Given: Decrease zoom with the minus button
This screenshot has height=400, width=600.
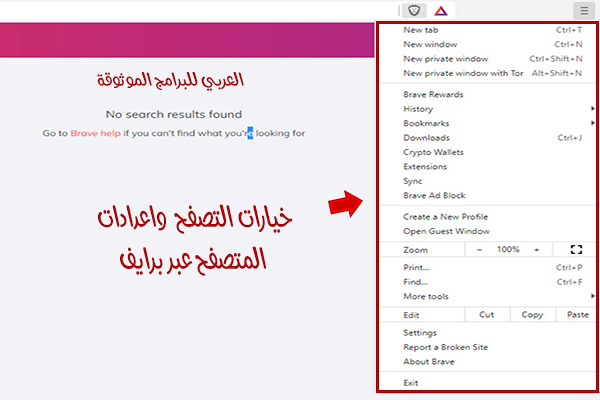Looking at the screenshot, I should pos(479,250).
